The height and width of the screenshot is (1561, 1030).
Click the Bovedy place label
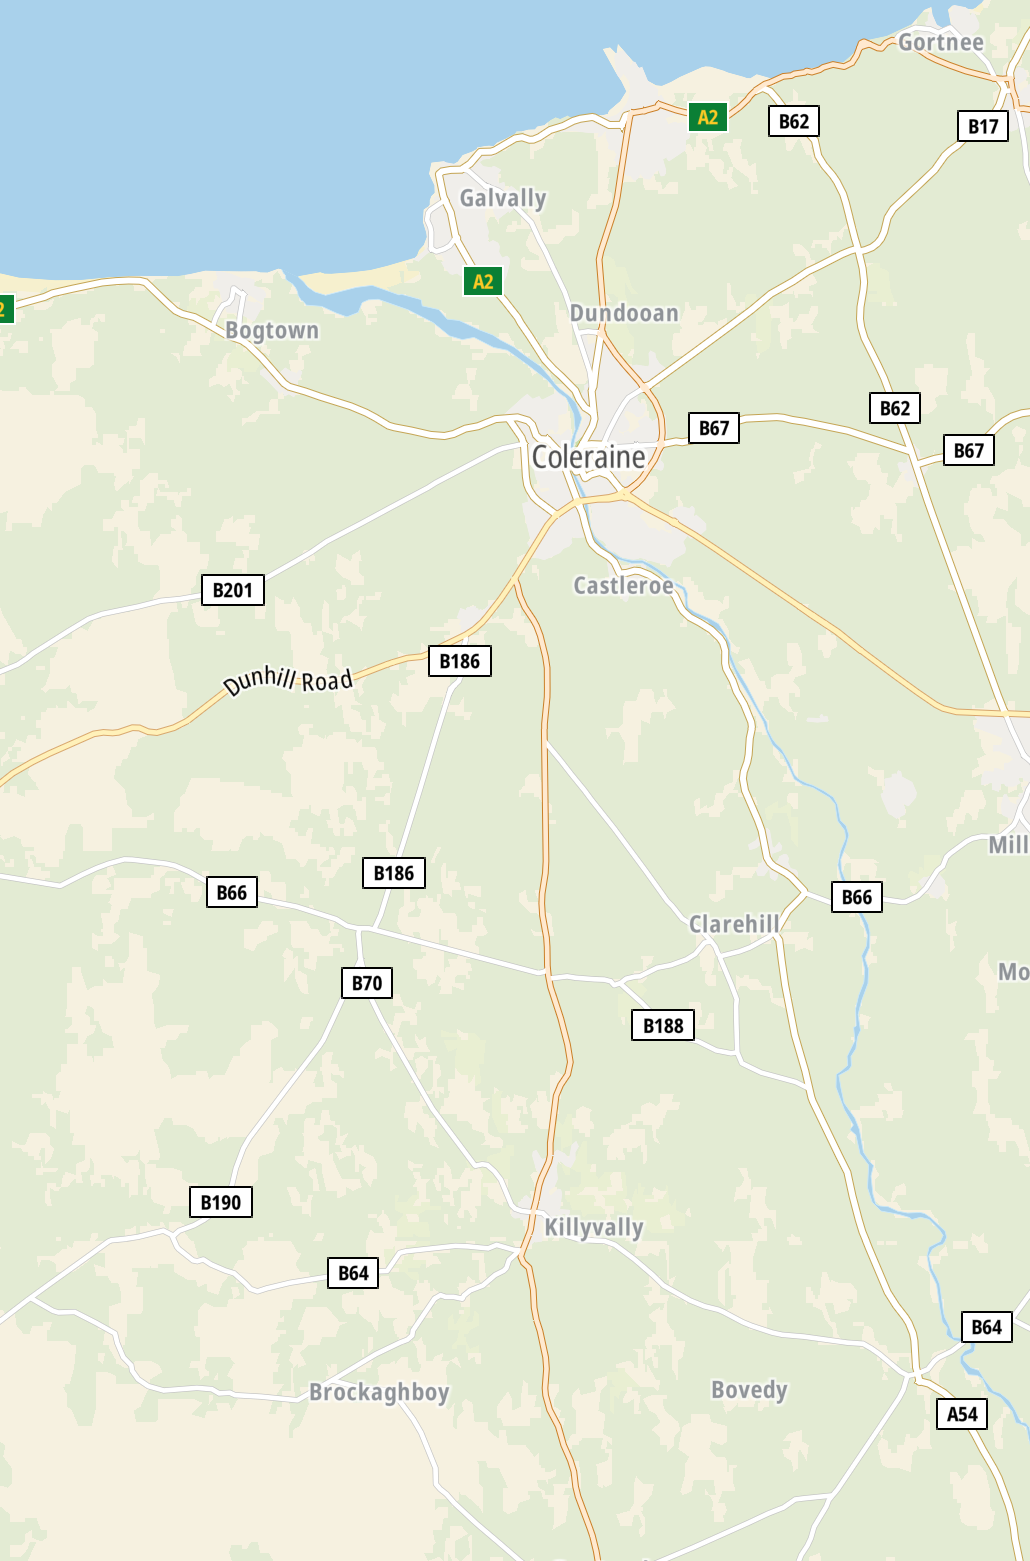point(749,1390)
